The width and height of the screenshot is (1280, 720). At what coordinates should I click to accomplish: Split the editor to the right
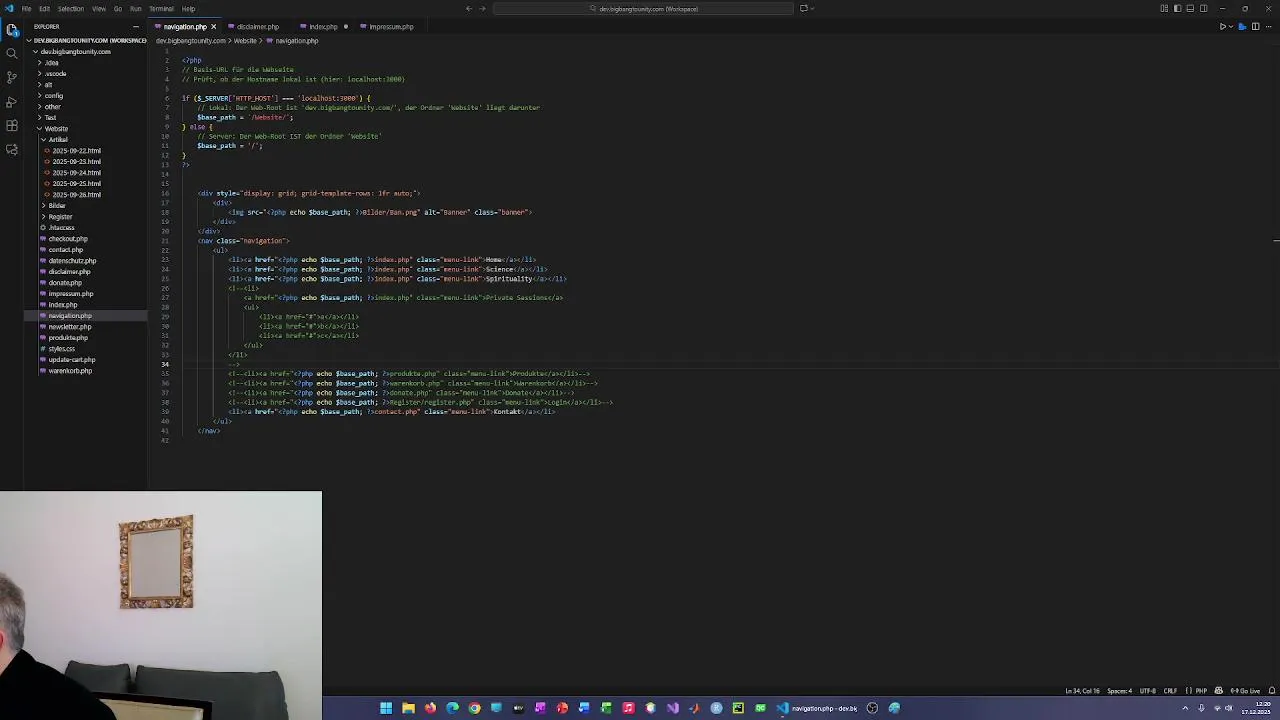[1256, 27]
